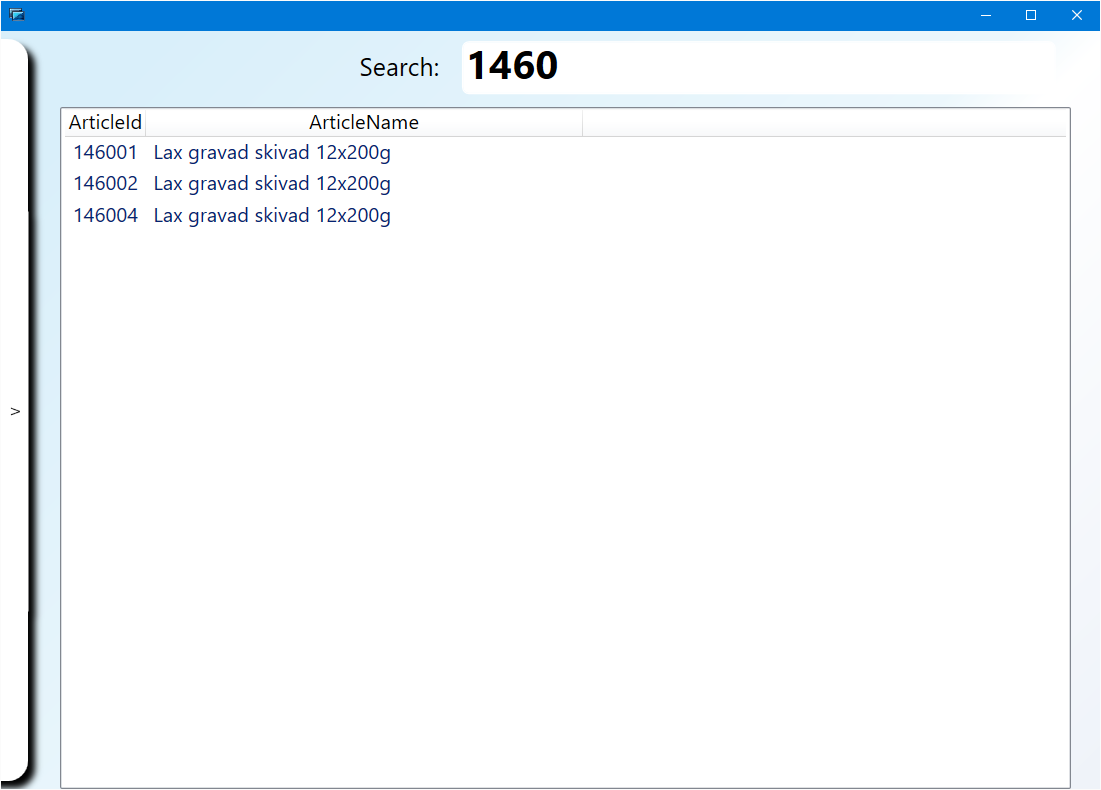This screenshot has height=790, width=1101.
Task: Click the article name in row 146001
Action: (271, 153)
